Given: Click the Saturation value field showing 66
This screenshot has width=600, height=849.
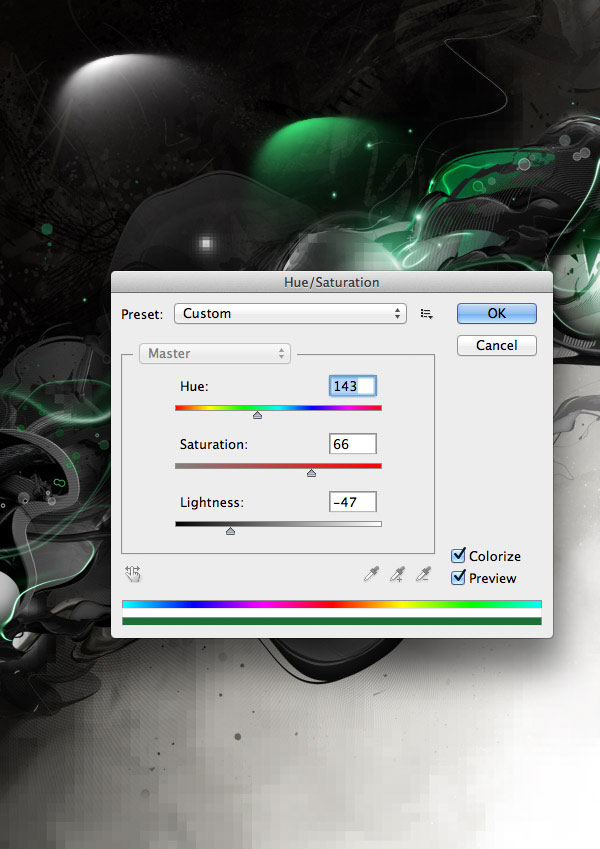Looking at the screenshot, I should [x=352, y=444].
